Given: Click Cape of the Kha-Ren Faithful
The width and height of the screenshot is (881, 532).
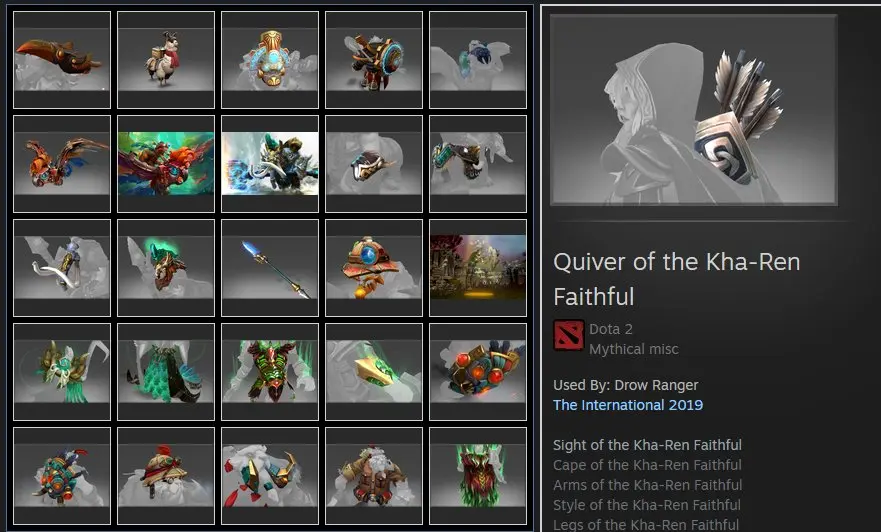Looking at the screenshot, I should click(x=647, y=465).
